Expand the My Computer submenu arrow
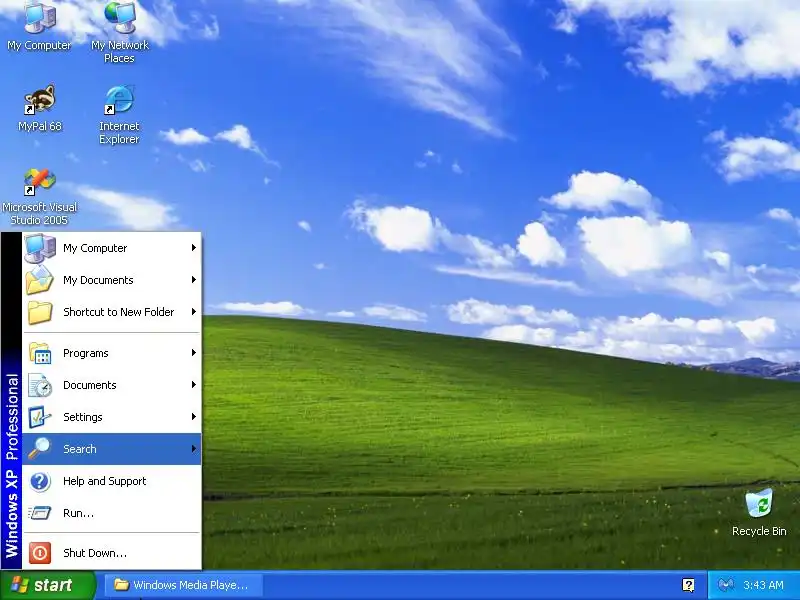The height and width of the screenshot is (600, 800). coord(194,247)
